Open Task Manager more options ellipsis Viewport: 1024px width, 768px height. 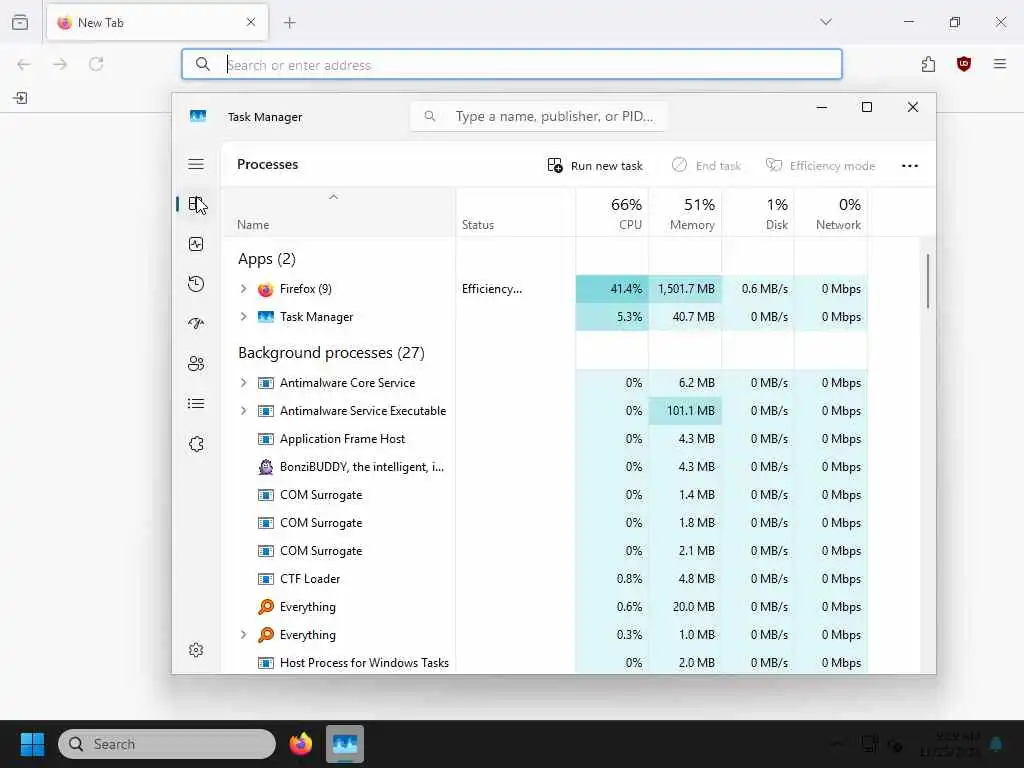(x=910, y=166)
